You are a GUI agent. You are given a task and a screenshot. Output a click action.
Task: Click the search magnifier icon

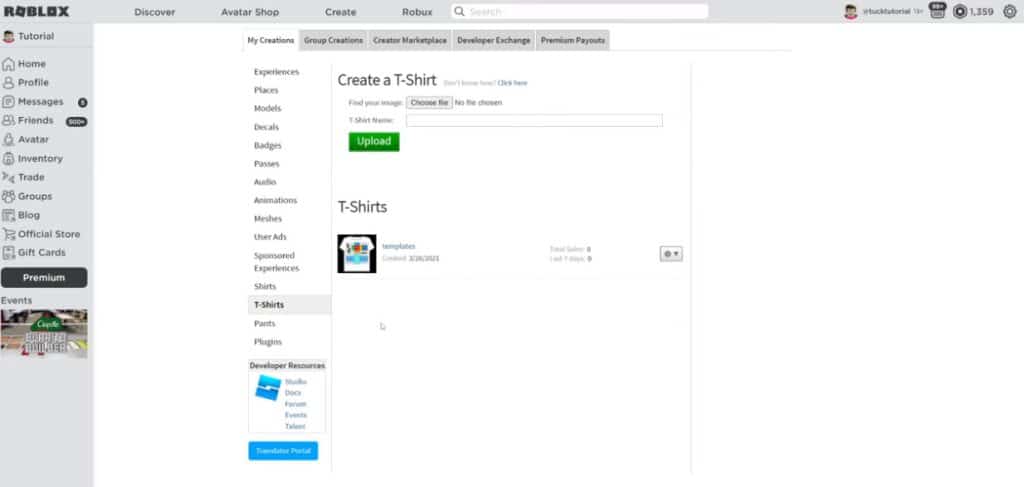(460, 12)
